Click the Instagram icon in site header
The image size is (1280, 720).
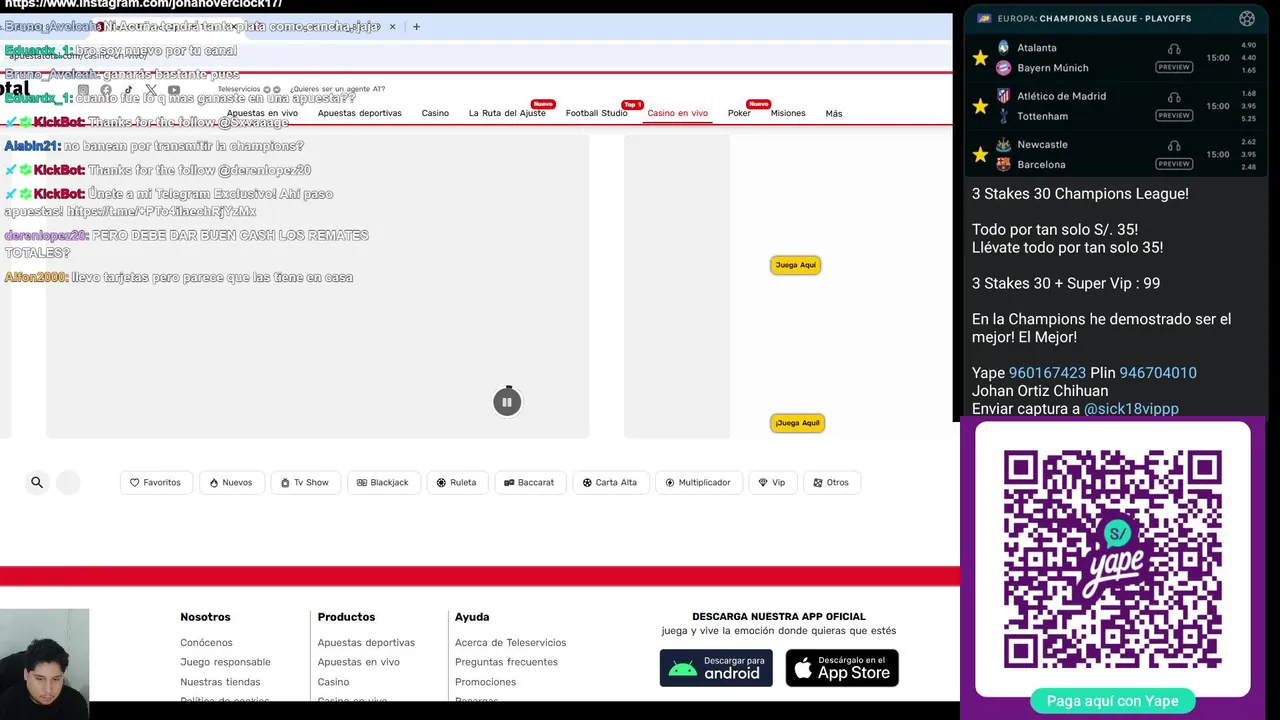pyautogui.click(x=83, y=90)
